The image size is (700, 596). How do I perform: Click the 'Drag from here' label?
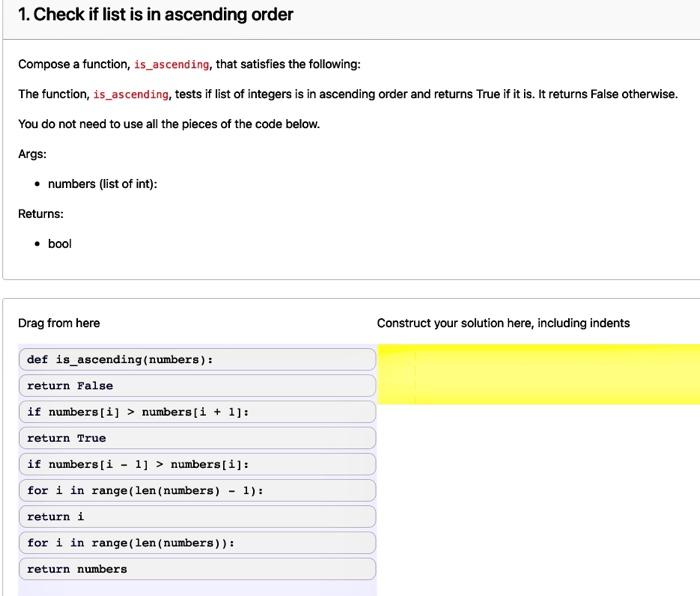[59, 323]
